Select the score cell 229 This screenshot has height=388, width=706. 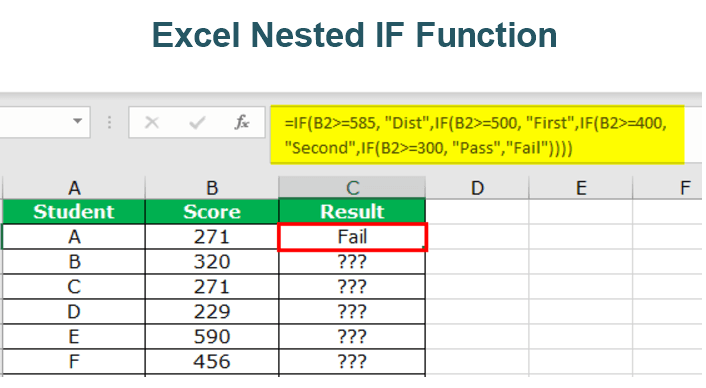point(212,311)
